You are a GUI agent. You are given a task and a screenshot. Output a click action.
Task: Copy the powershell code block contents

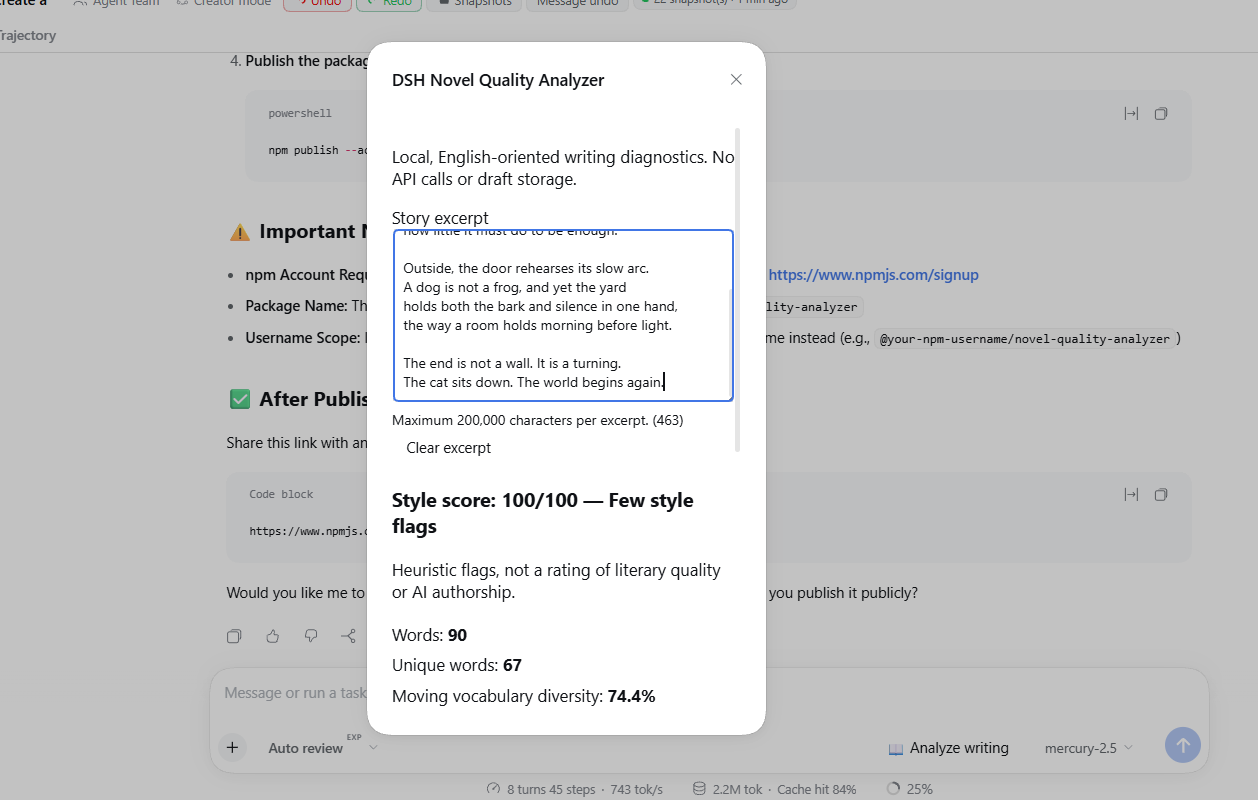coord(1161,114)
